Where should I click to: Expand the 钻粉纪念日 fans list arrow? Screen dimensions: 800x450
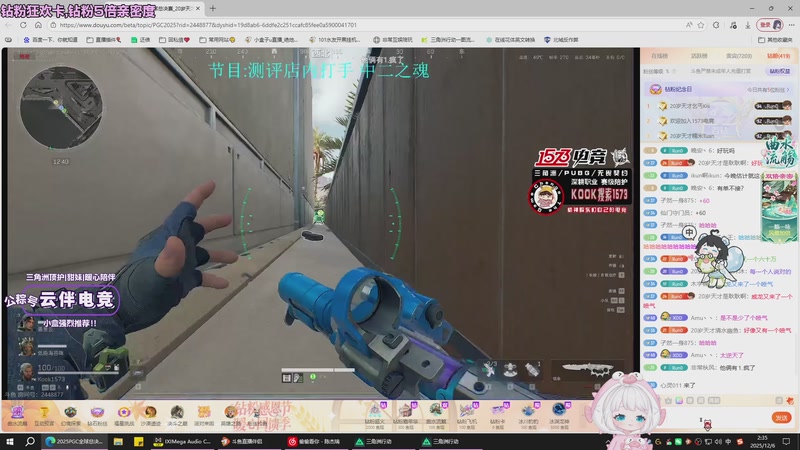coord(788,90)
